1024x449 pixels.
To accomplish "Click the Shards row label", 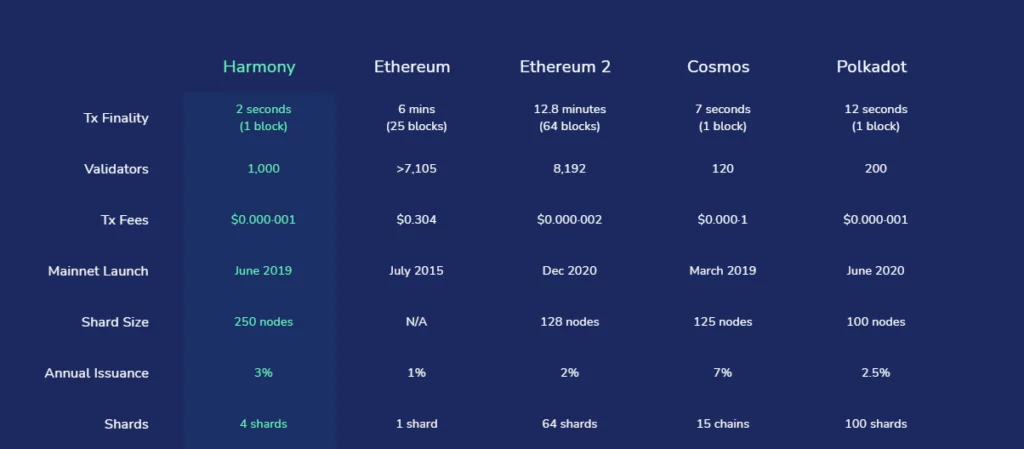I will click(126, 424).
